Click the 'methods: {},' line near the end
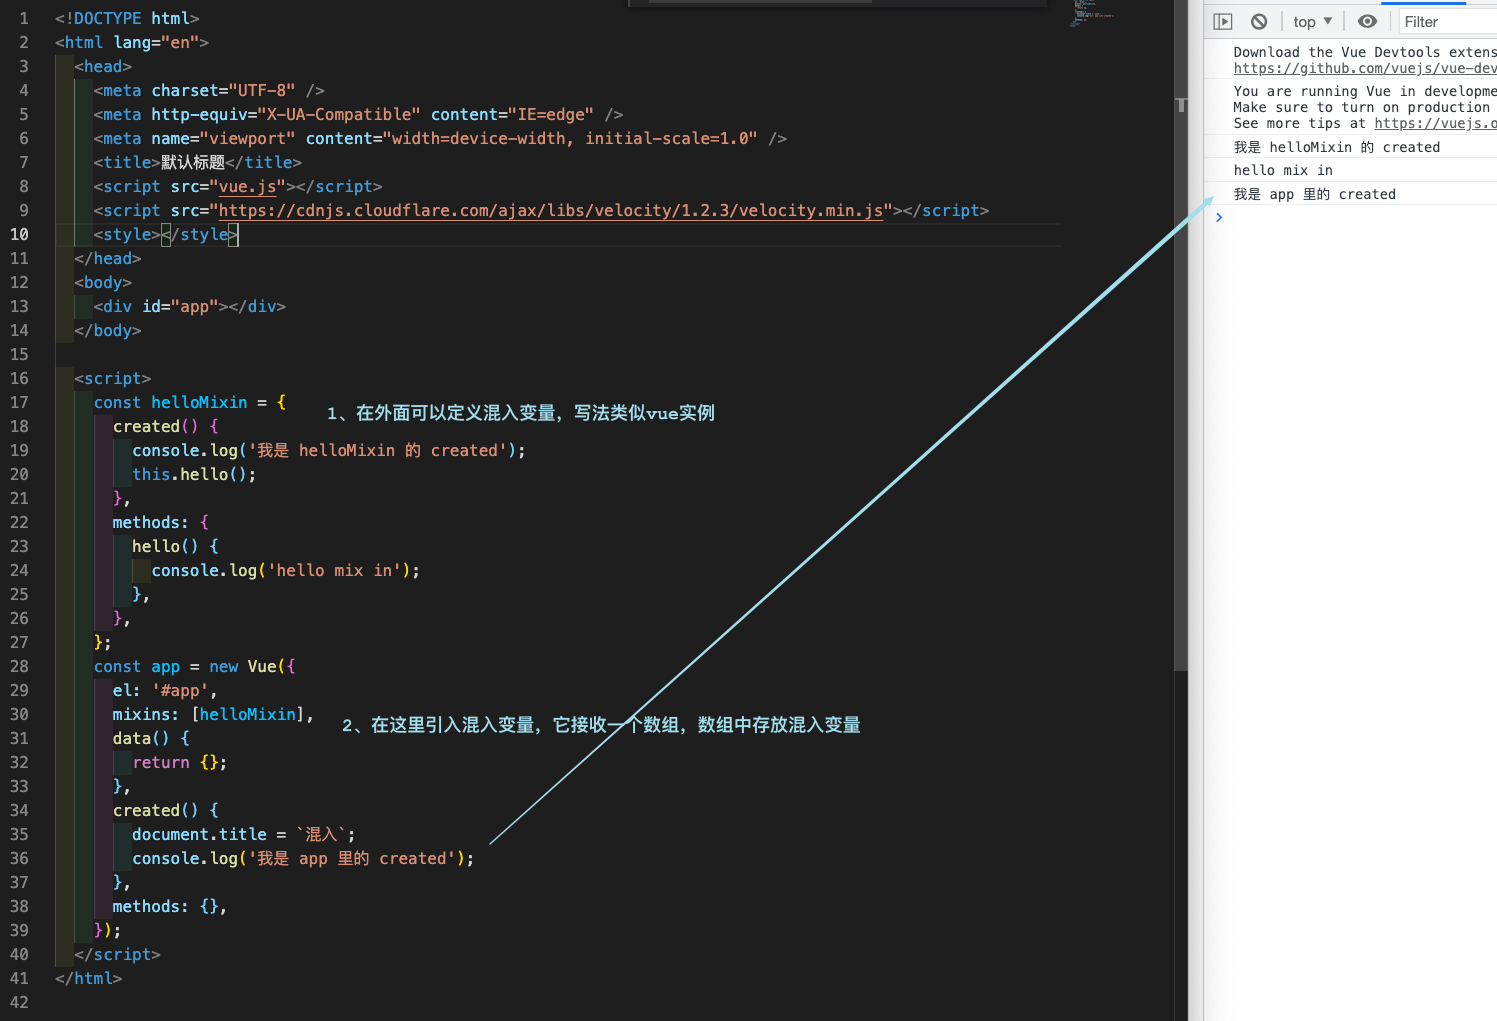Image resolution: width=1497 pixels, height=1021 pixels. [170, 906]
